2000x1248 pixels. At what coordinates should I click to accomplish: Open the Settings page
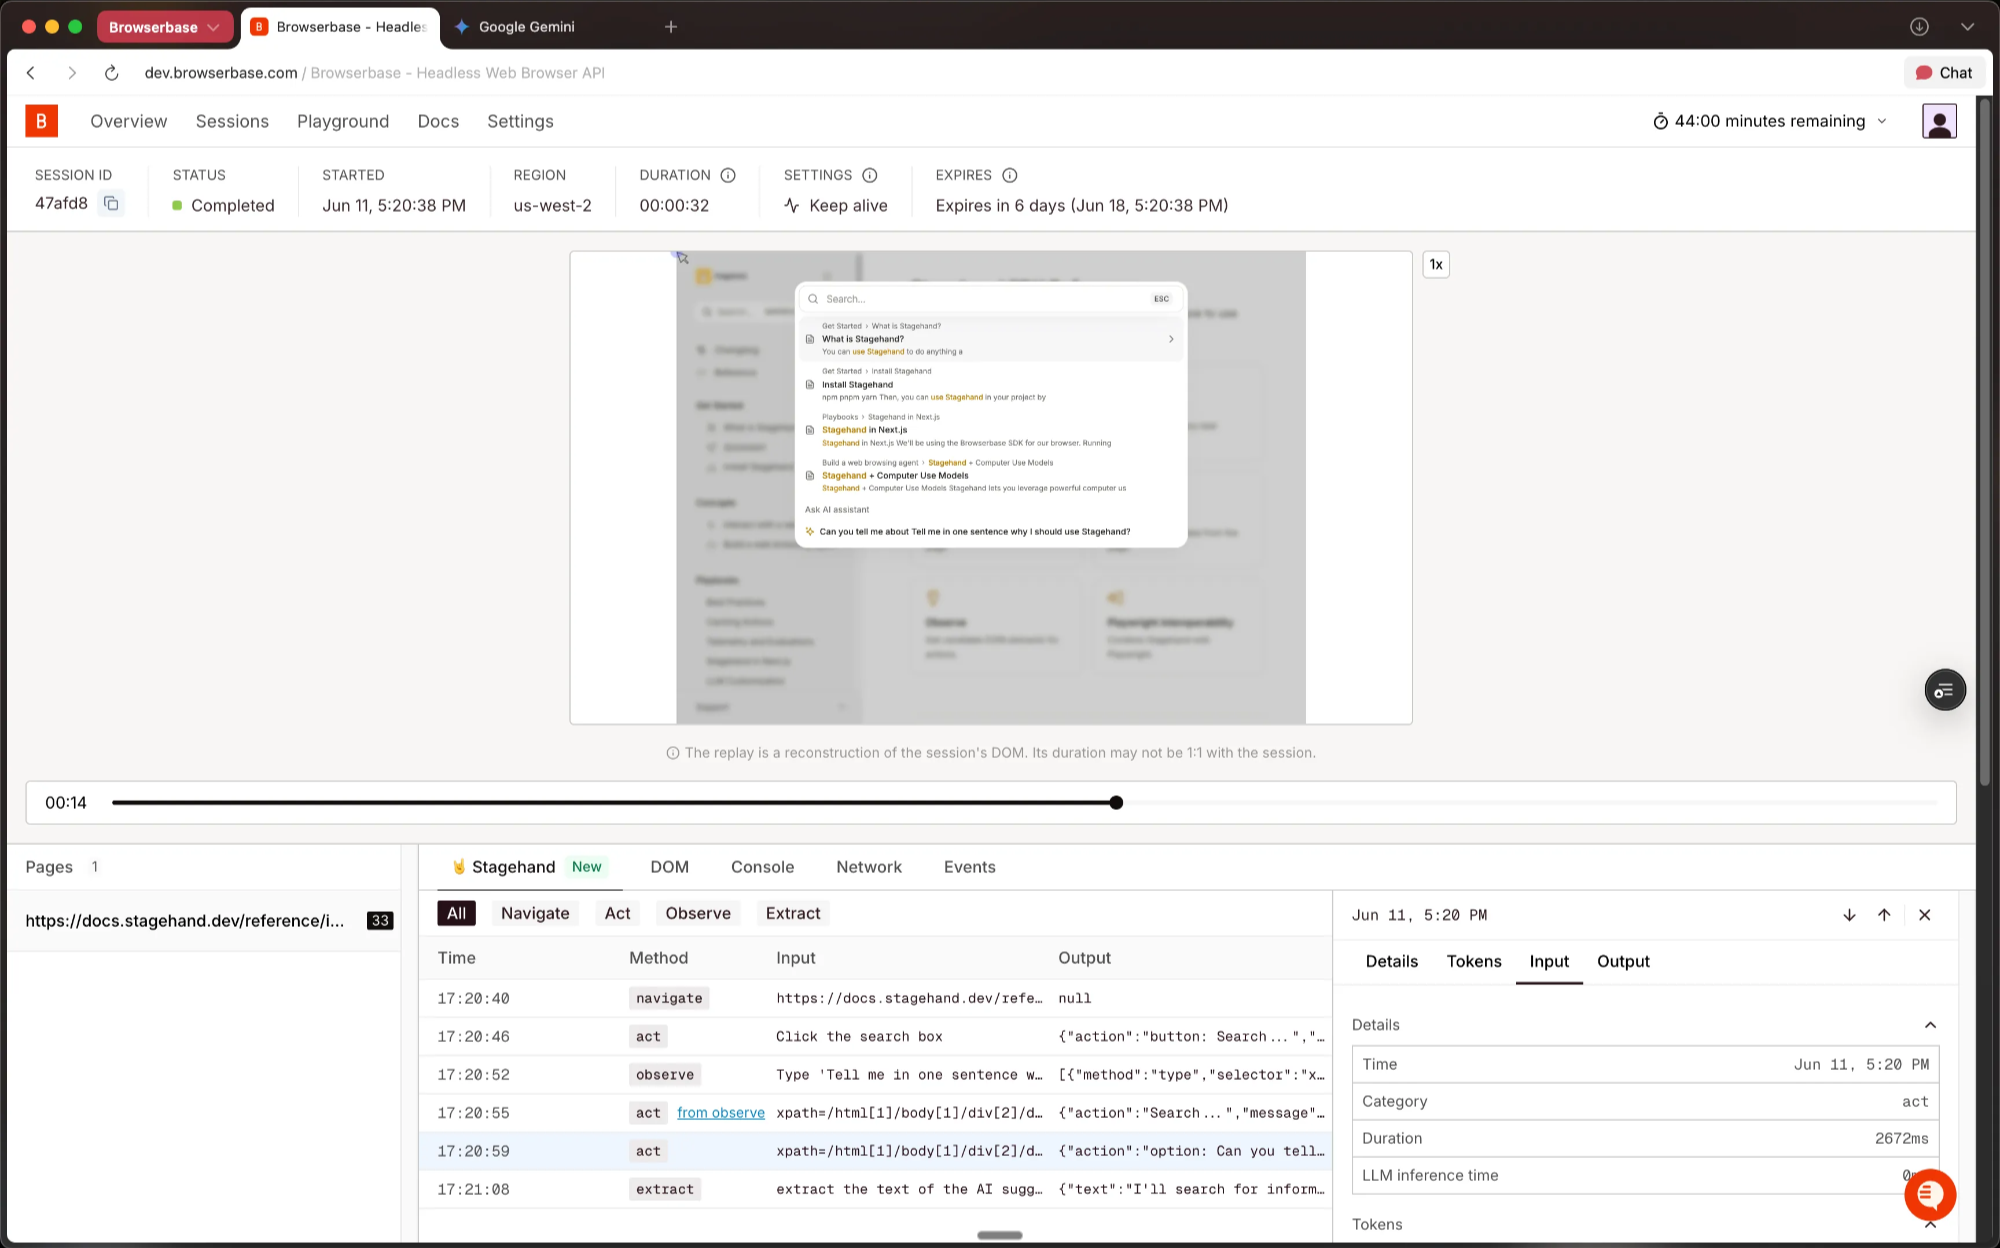pyautogui.click(x=520, y=121)
